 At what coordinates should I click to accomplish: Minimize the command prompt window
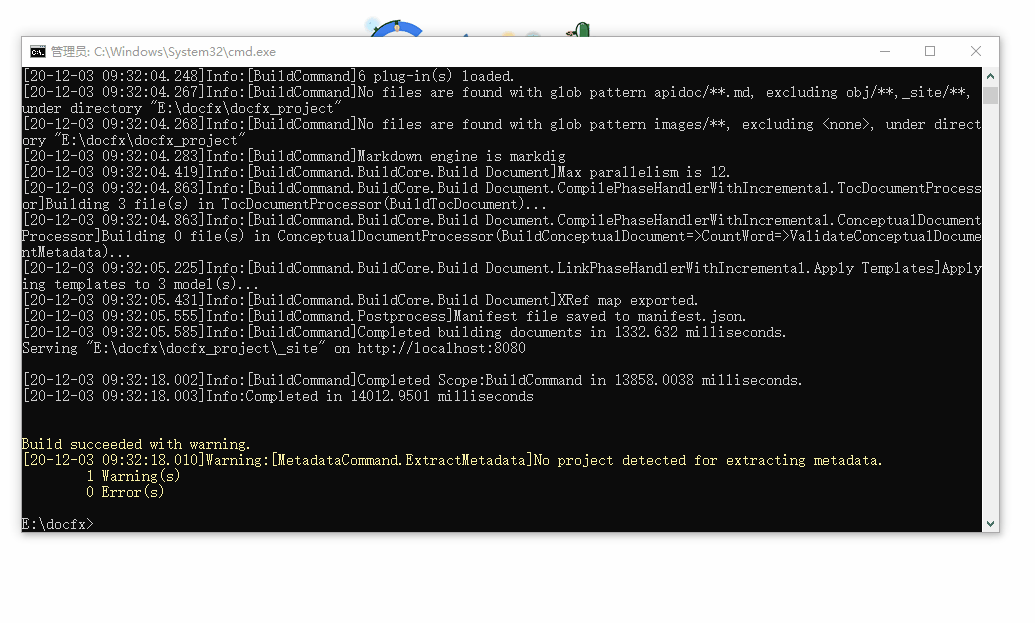coord(884,52)
